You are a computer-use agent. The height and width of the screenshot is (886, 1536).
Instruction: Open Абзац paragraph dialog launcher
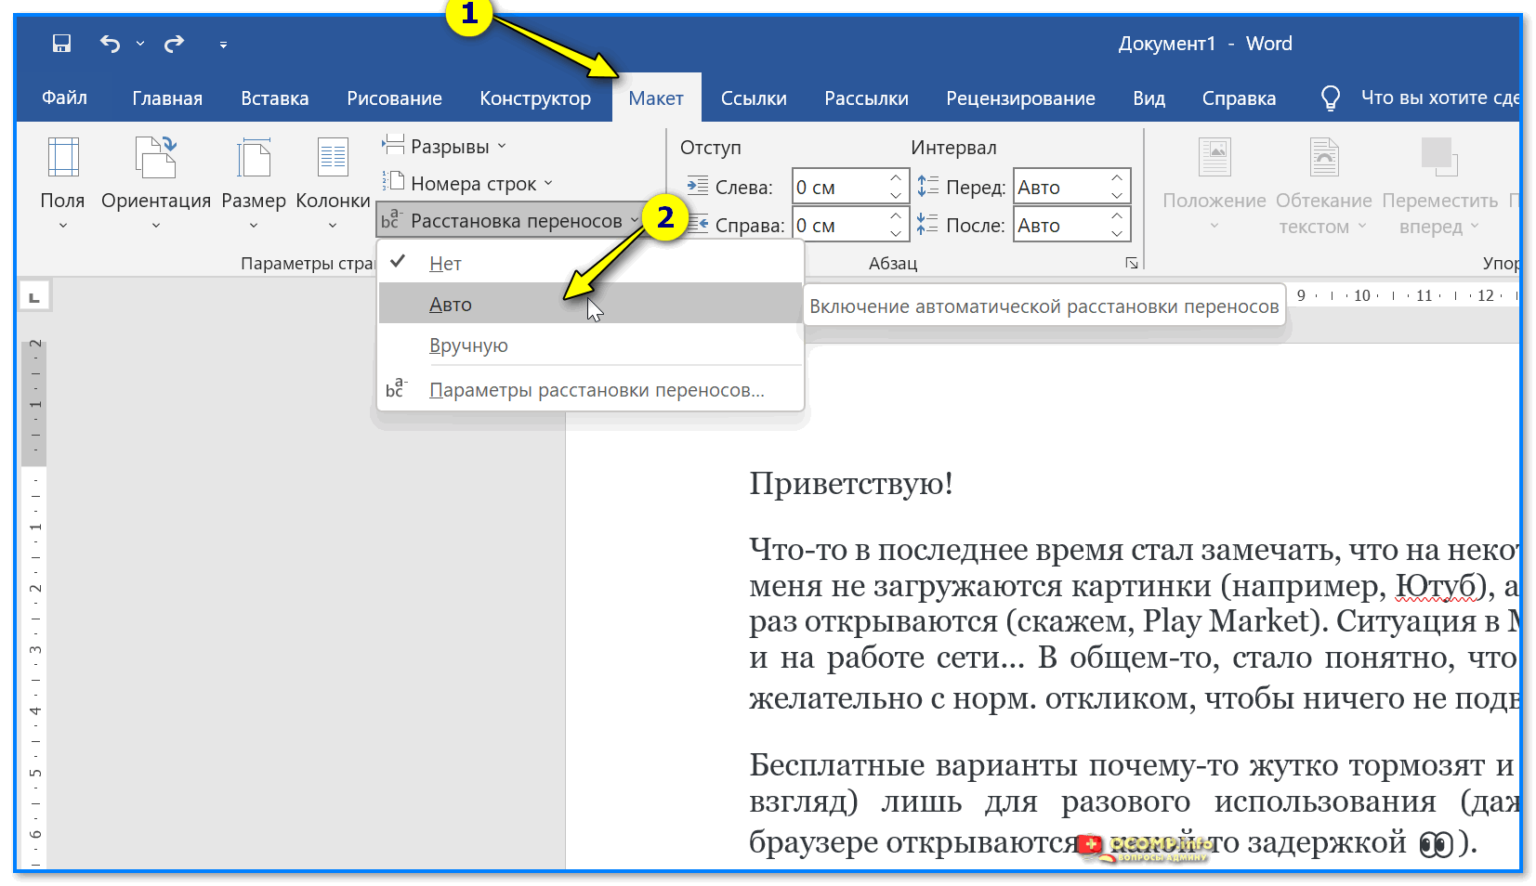1131,263
